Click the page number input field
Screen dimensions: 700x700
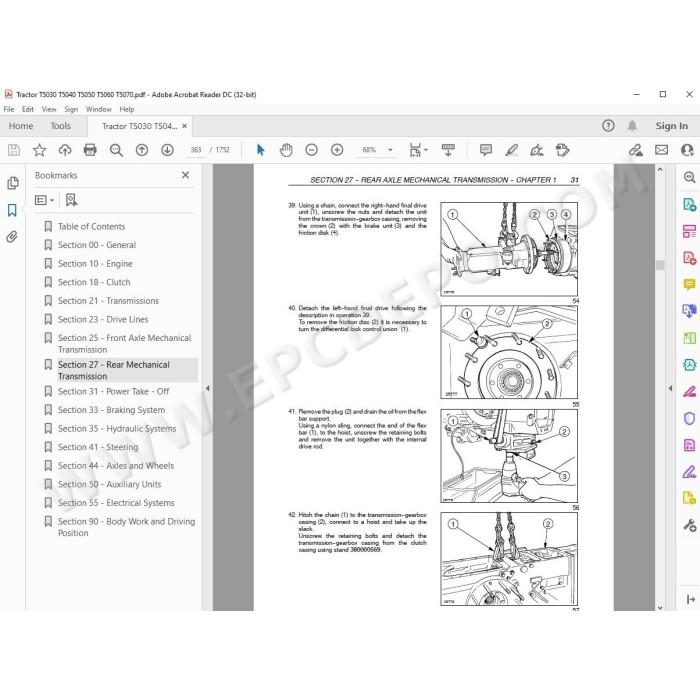pyautogui.click(x=196, y=150)
